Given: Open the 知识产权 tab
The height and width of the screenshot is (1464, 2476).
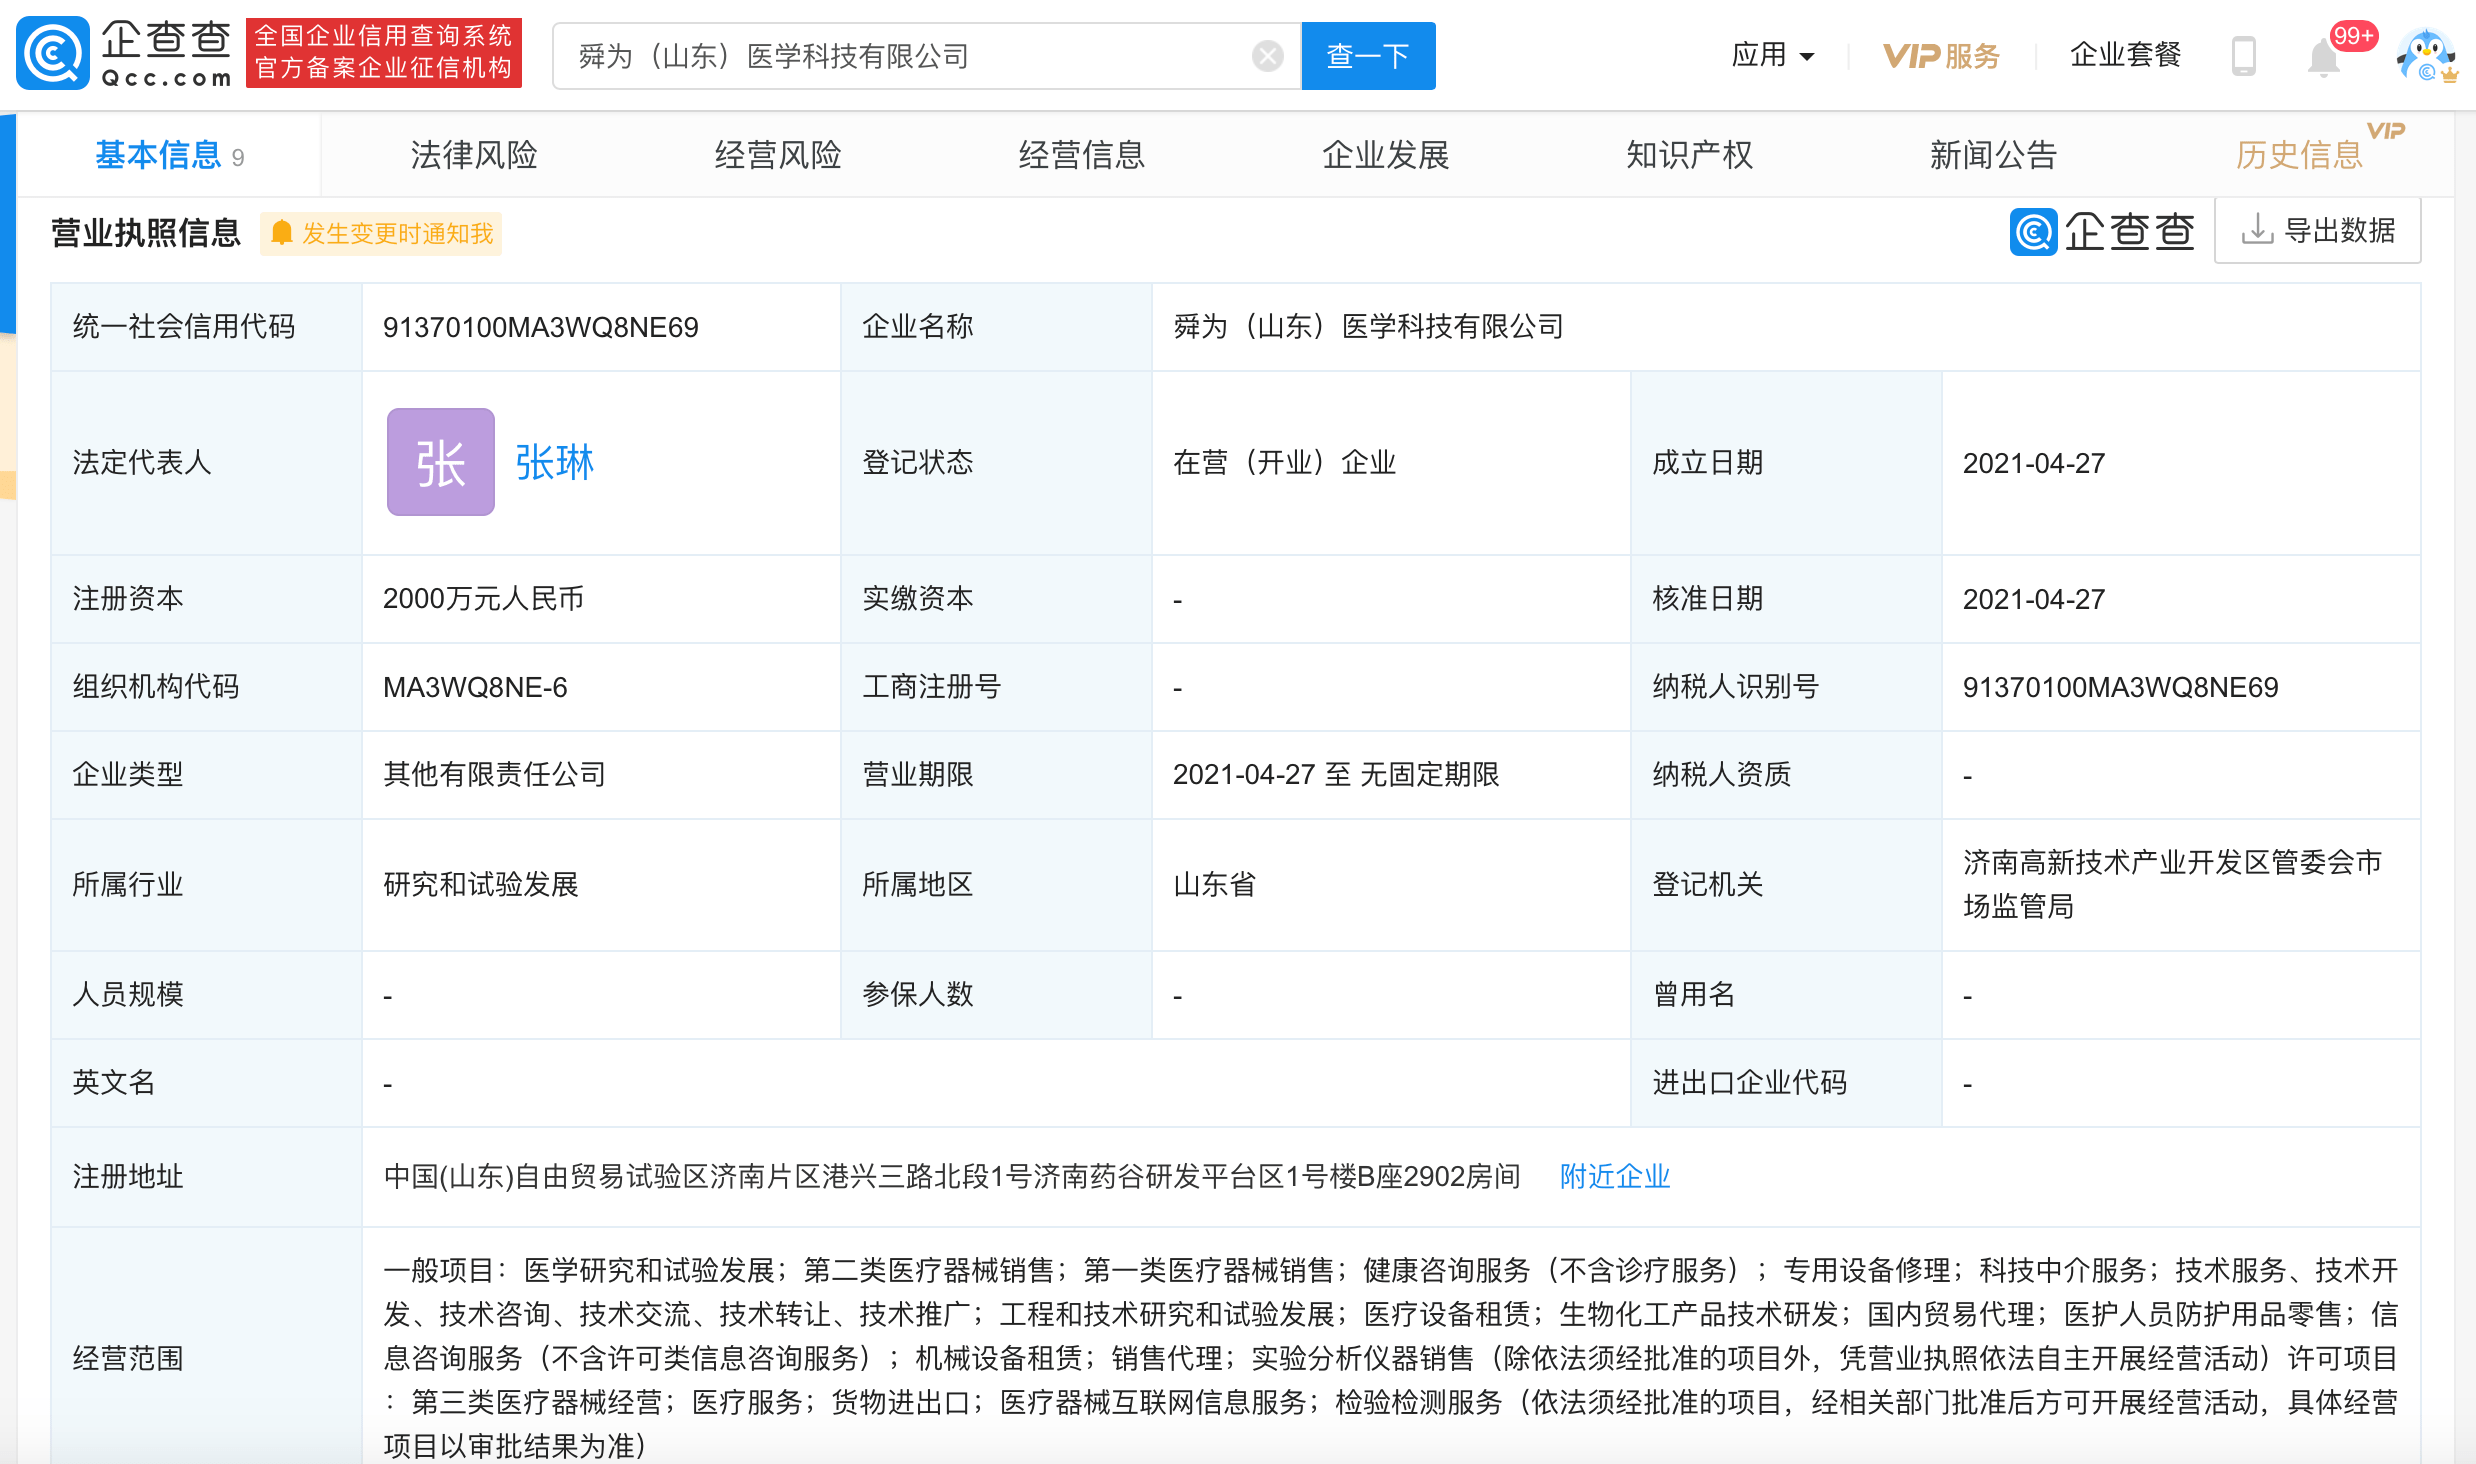Looking at the screenshot, I should click(1690, 155).
